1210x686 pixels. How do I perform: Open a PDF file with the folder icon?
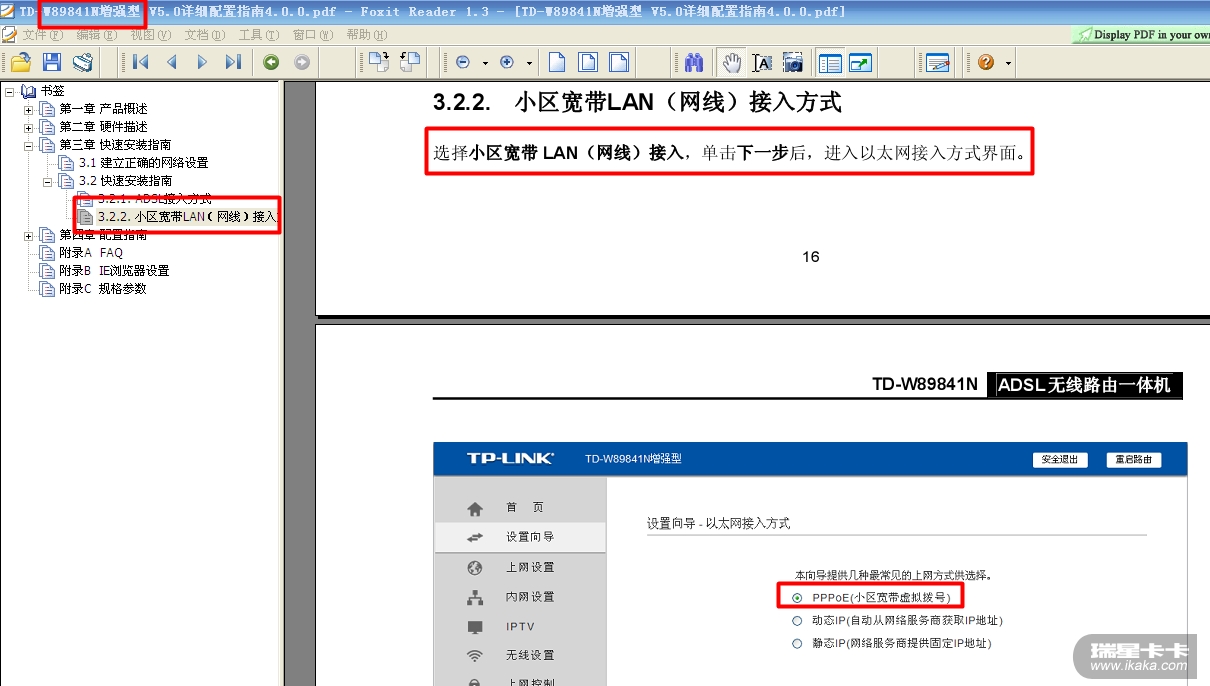[21, 62]
